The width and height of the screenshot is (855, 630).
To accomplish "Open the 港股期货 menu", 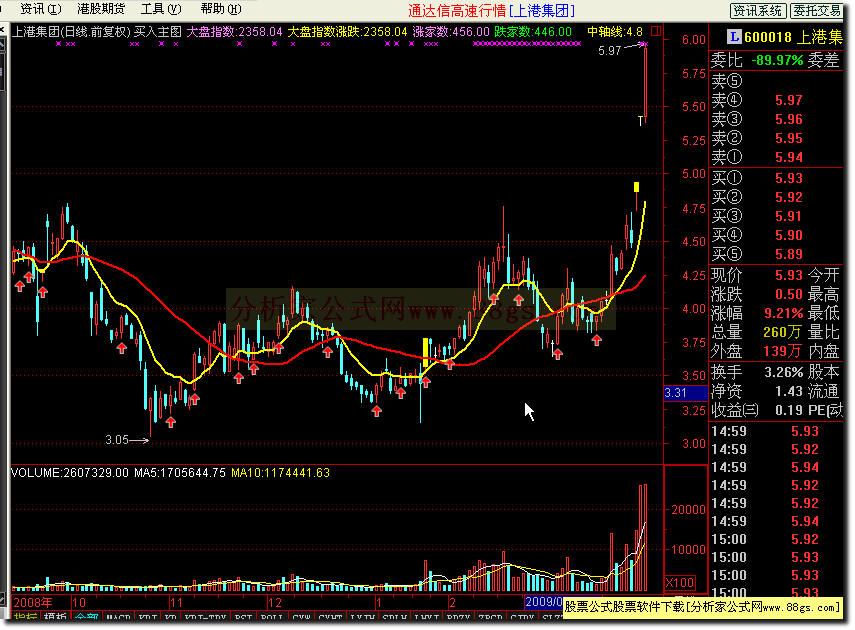I will (x=101, y=9).
